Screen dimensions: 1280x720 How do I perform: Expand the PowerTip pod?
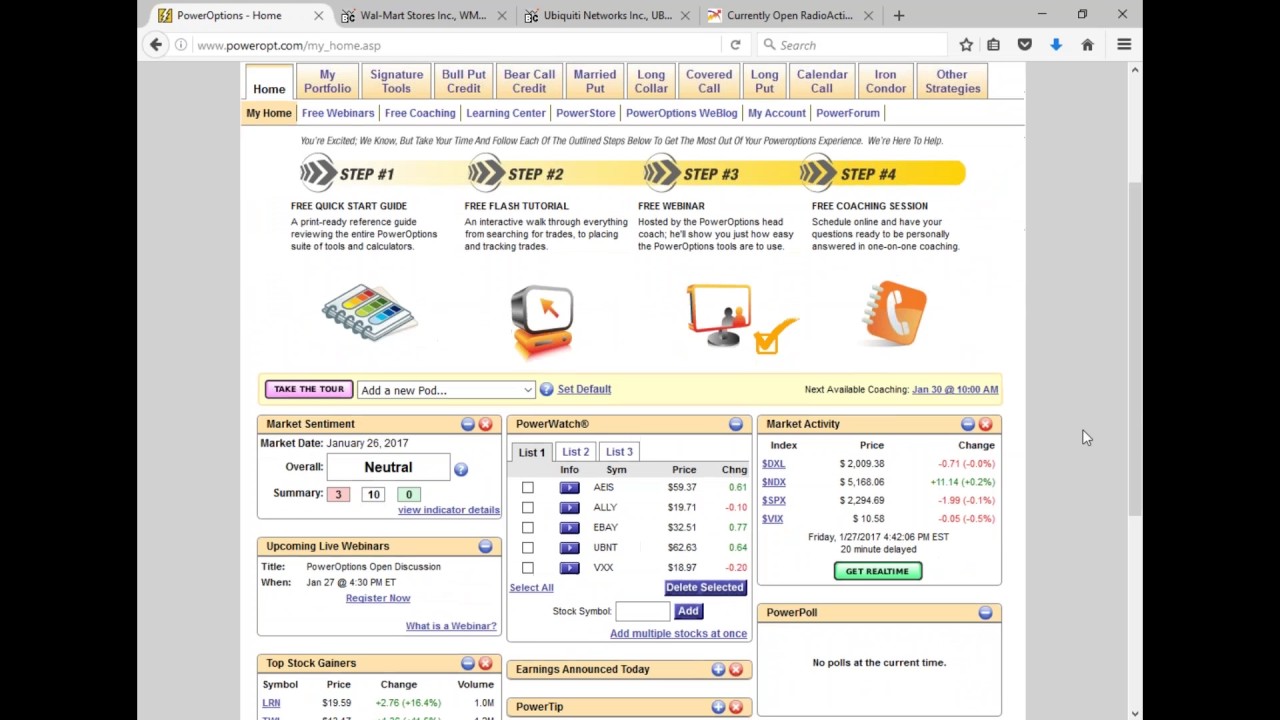tap(718, 707)
